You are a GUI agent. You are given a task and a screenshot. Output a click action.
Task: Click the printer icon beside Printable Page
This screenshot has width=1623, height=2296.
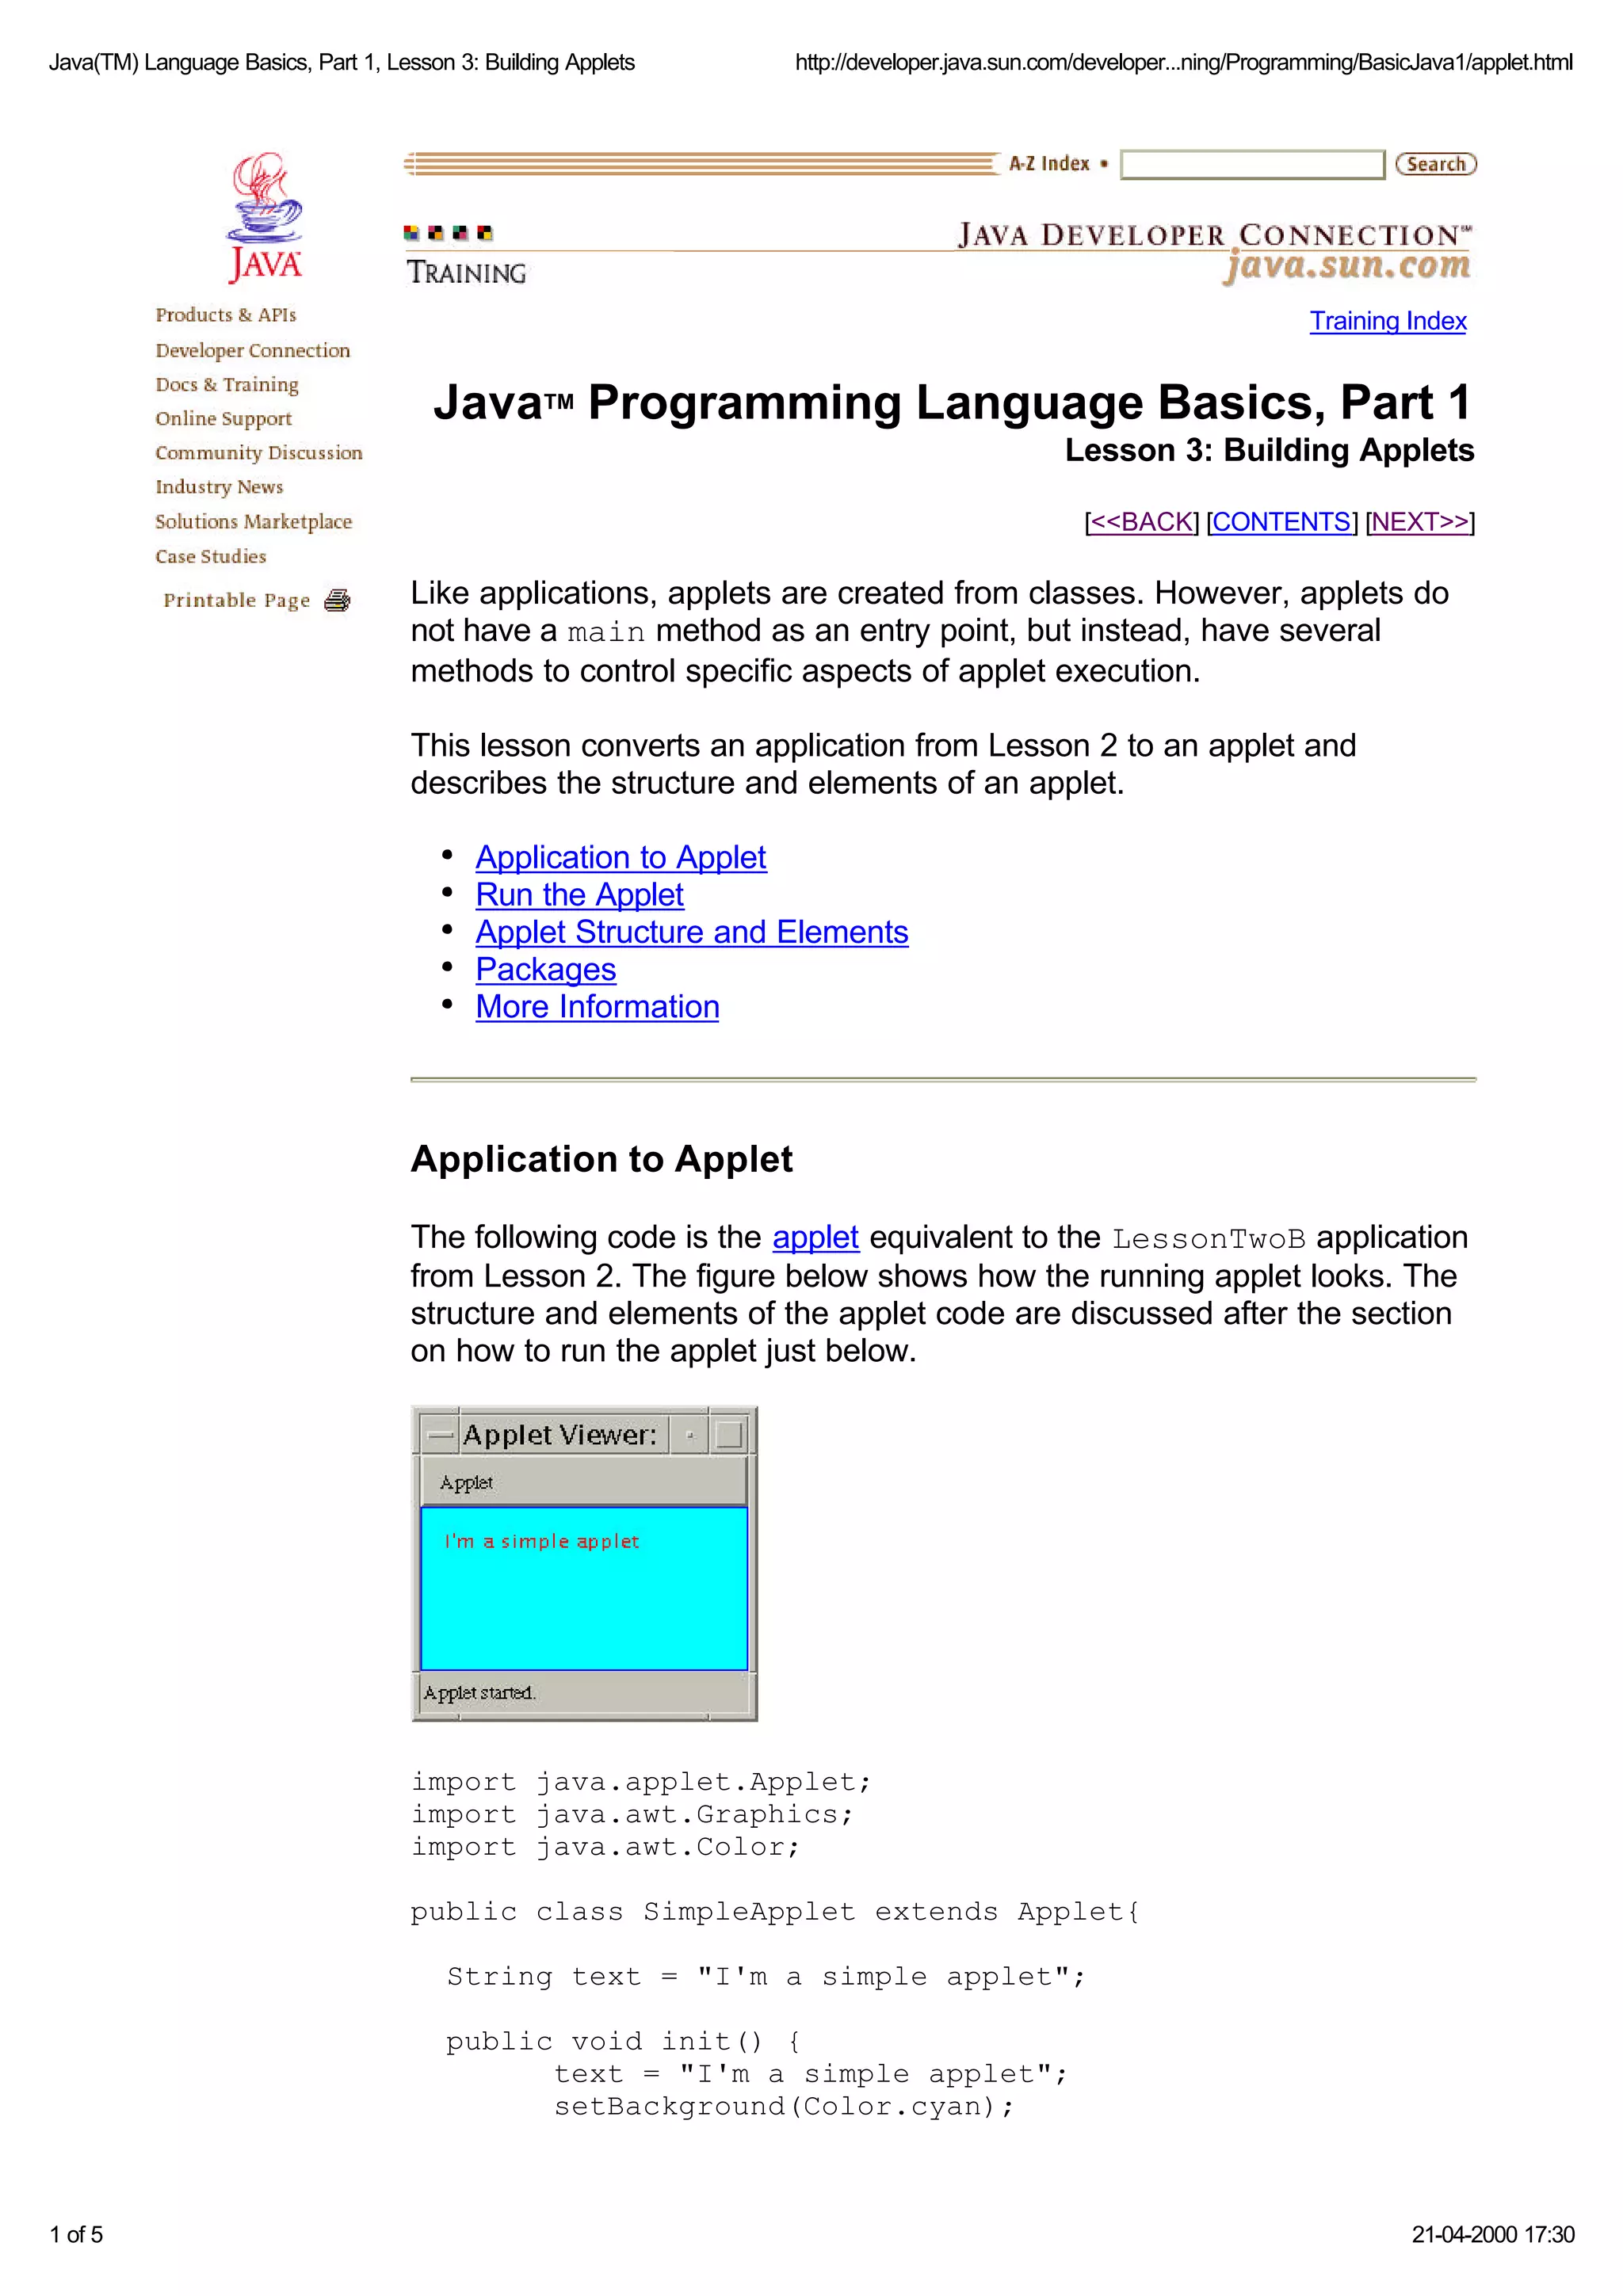click(337, 600)
